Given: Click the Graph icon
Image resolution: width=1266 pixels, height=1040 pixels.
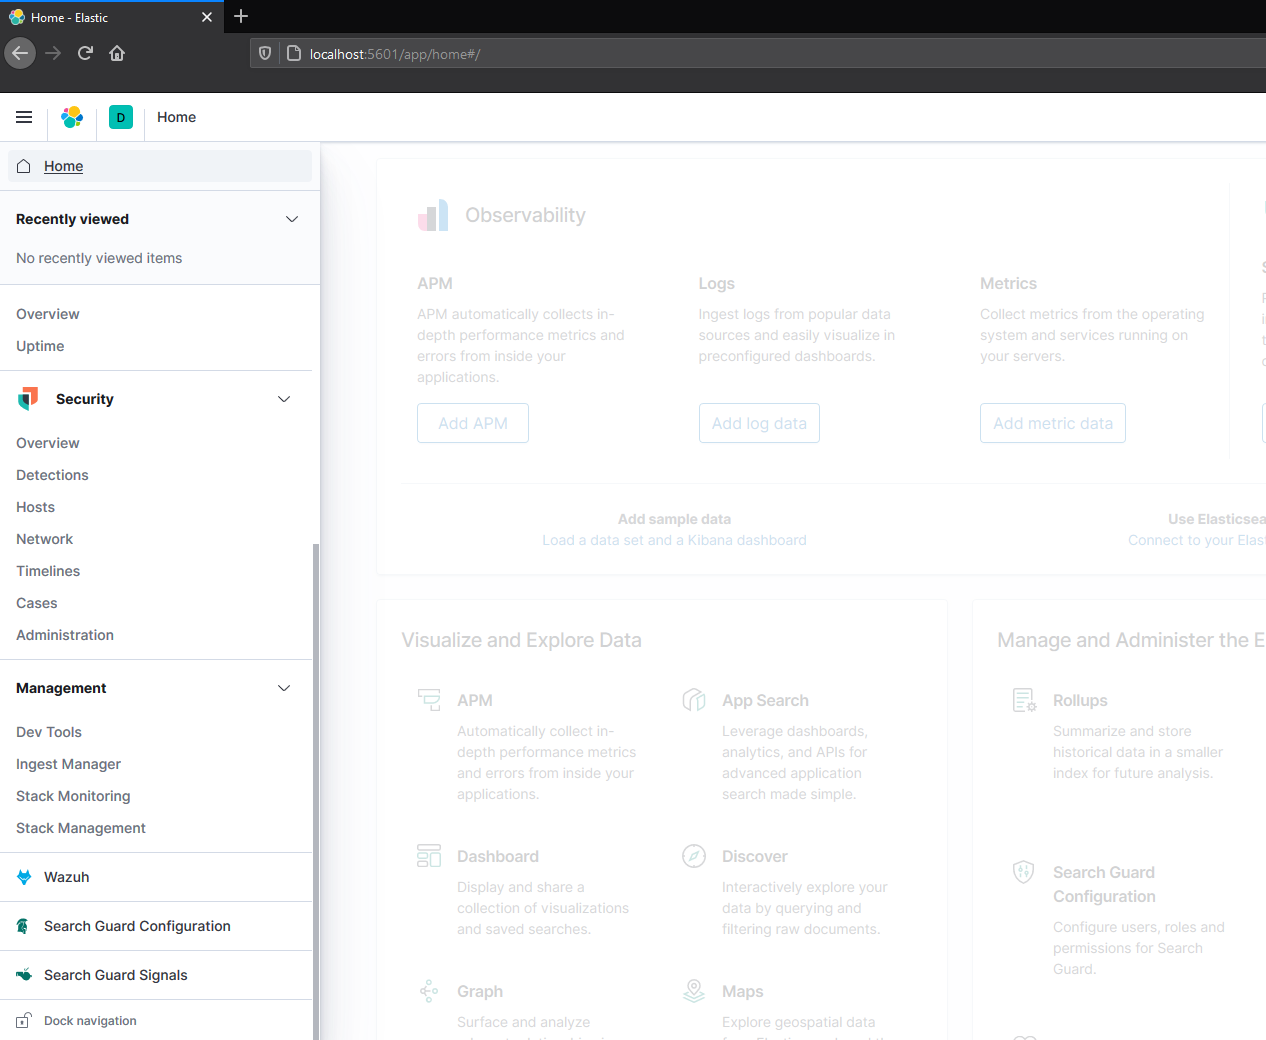Looking at the screenshot, I should [x=429, y=991].
